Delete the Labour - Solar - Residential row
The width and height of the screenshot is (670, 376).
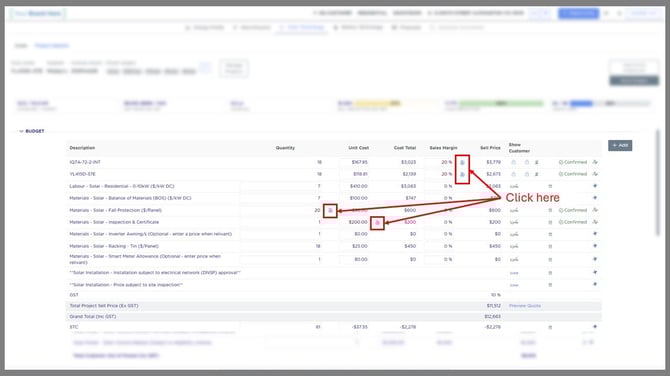(550, 186)
